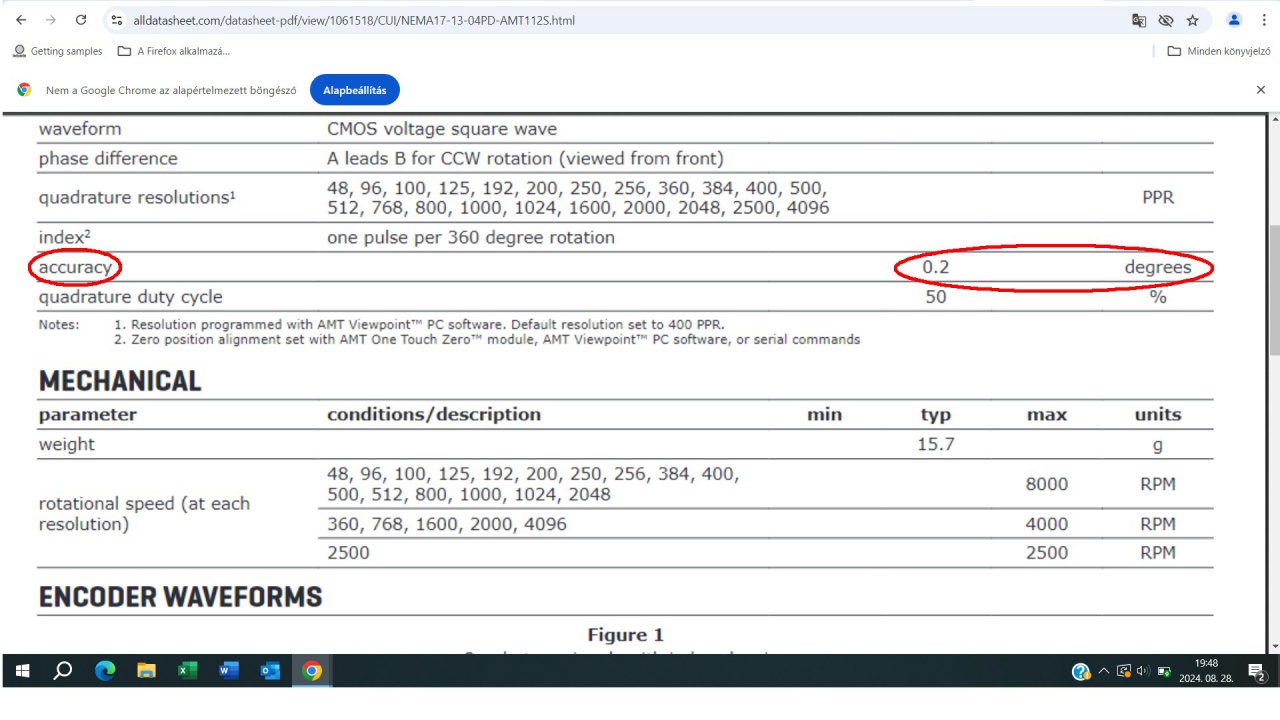
Task: Open the 'Minden könyvjelző' bookmarks folder
Action: click(x=1218, y=51)
